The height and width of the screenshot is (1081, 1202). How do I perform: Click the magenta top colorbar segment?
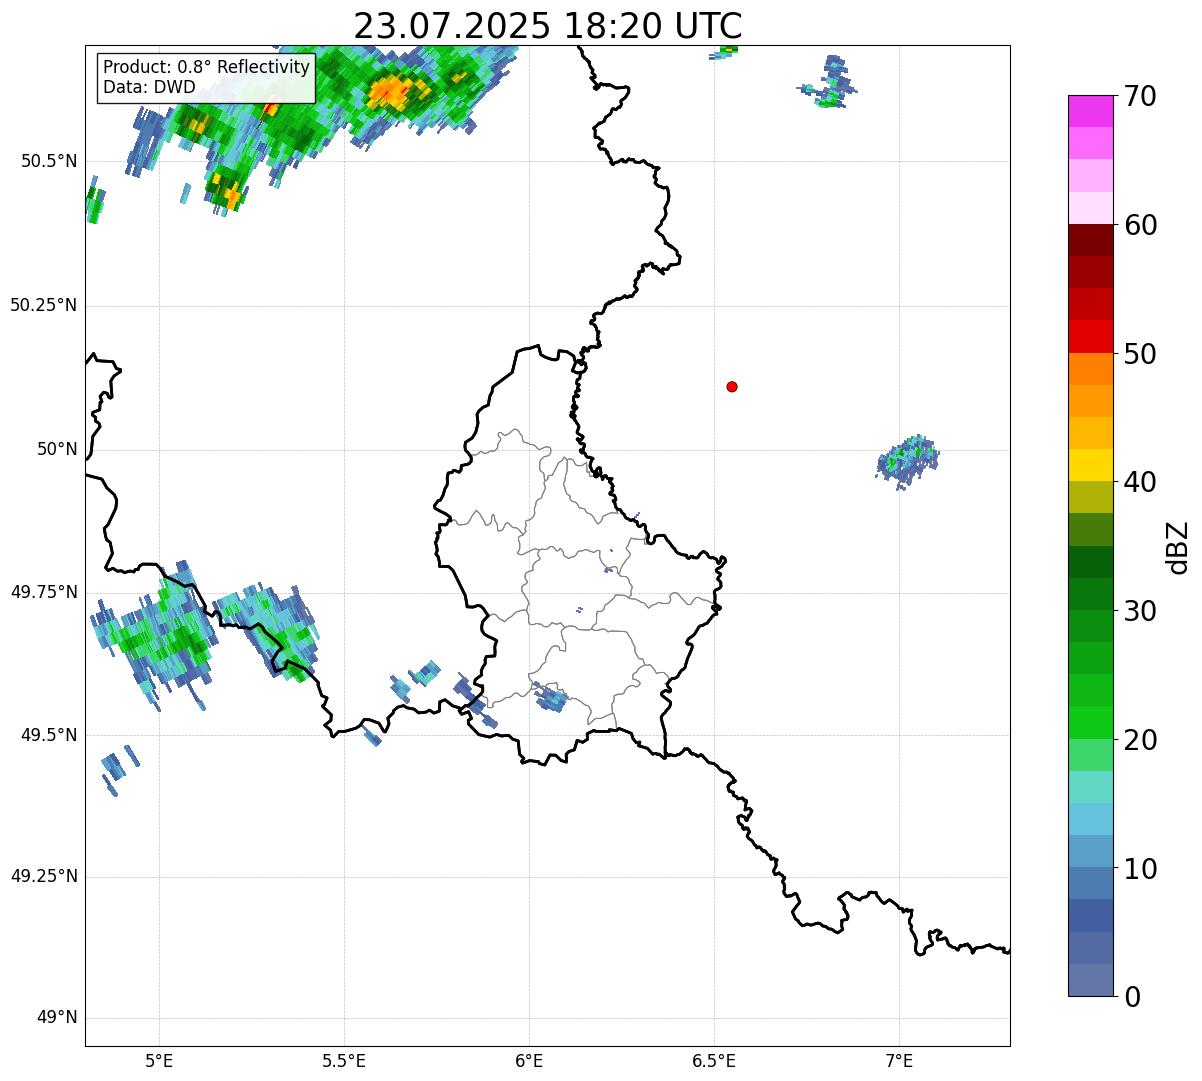coord(1090,111)
